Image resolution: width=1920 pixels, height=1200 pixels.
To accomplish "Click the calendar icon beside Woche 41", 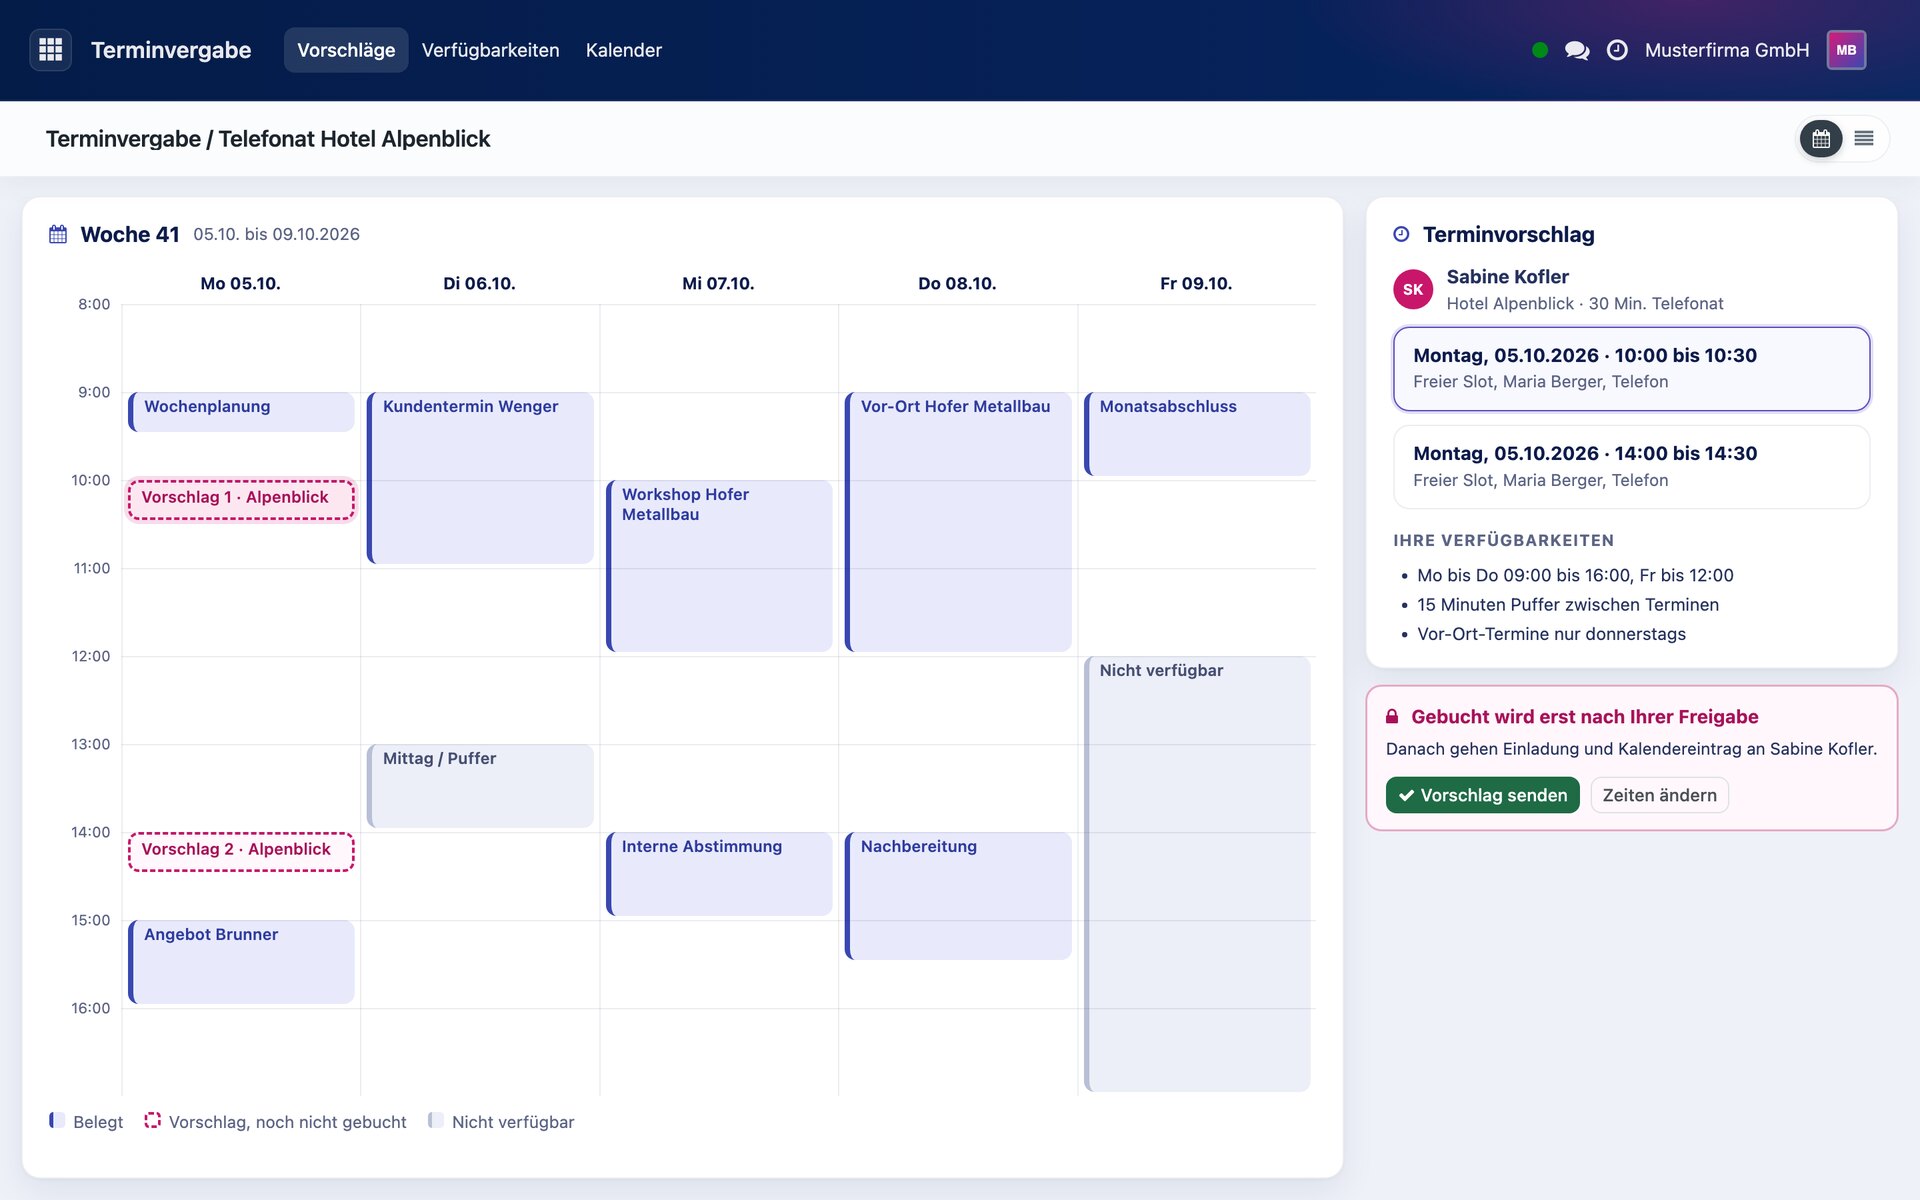I will tap(58, 234).
